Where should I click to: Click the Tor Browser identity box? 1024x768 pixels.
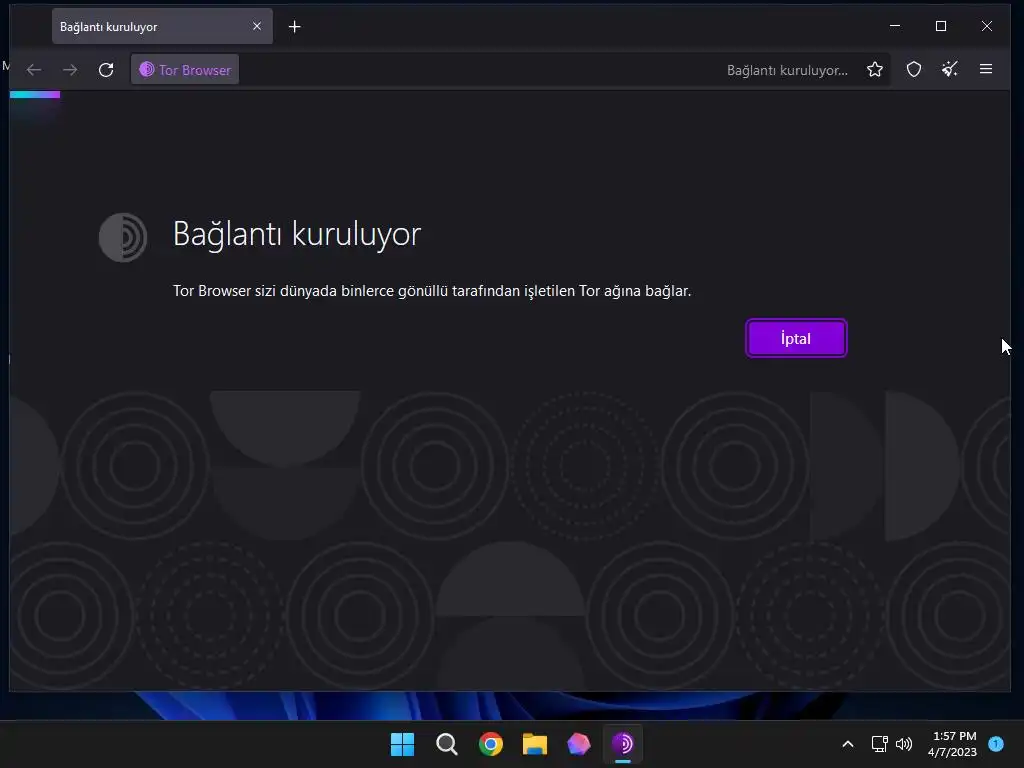pyautogui.click(x=185, y=70)
